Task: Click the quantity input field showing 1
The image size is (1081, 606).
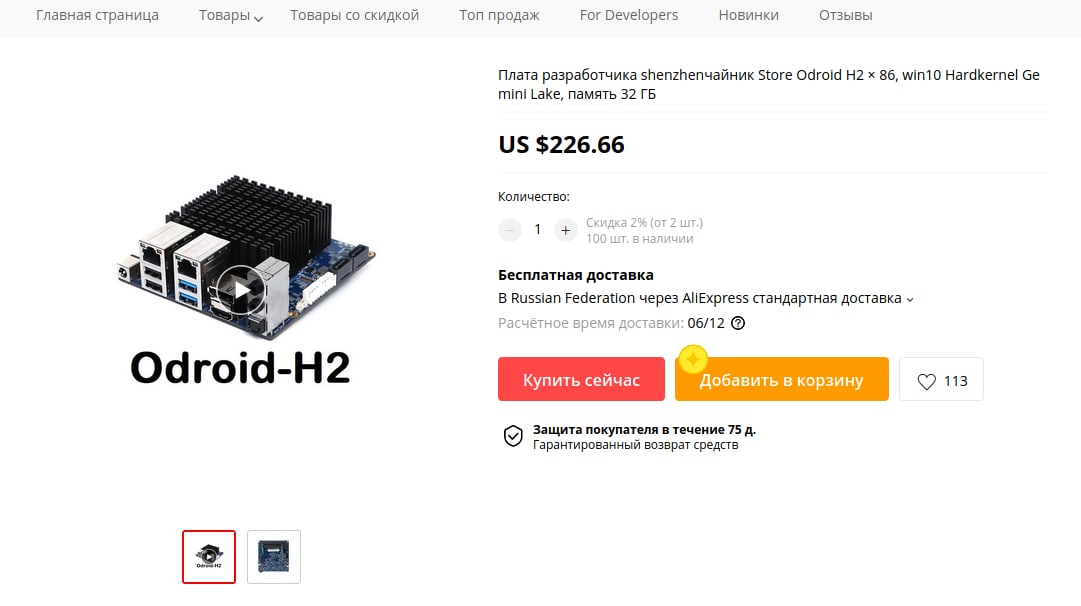Action: (x=538, y=230)
